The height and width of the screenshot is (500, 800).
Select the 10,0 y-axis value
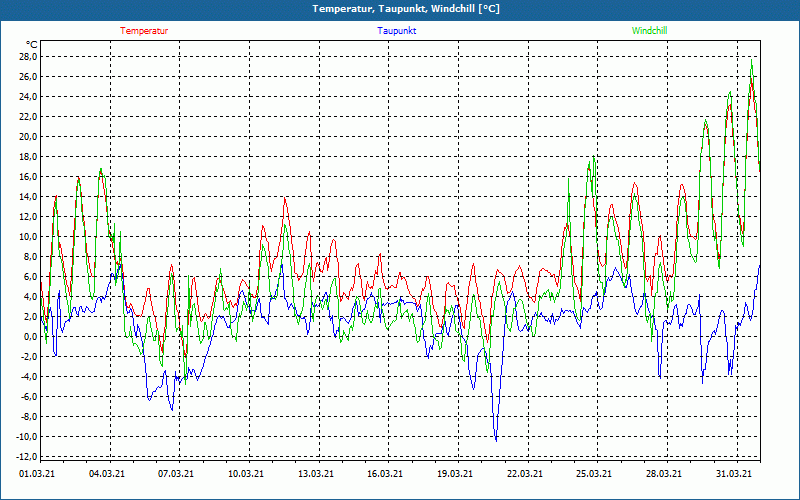pos(28,237)
